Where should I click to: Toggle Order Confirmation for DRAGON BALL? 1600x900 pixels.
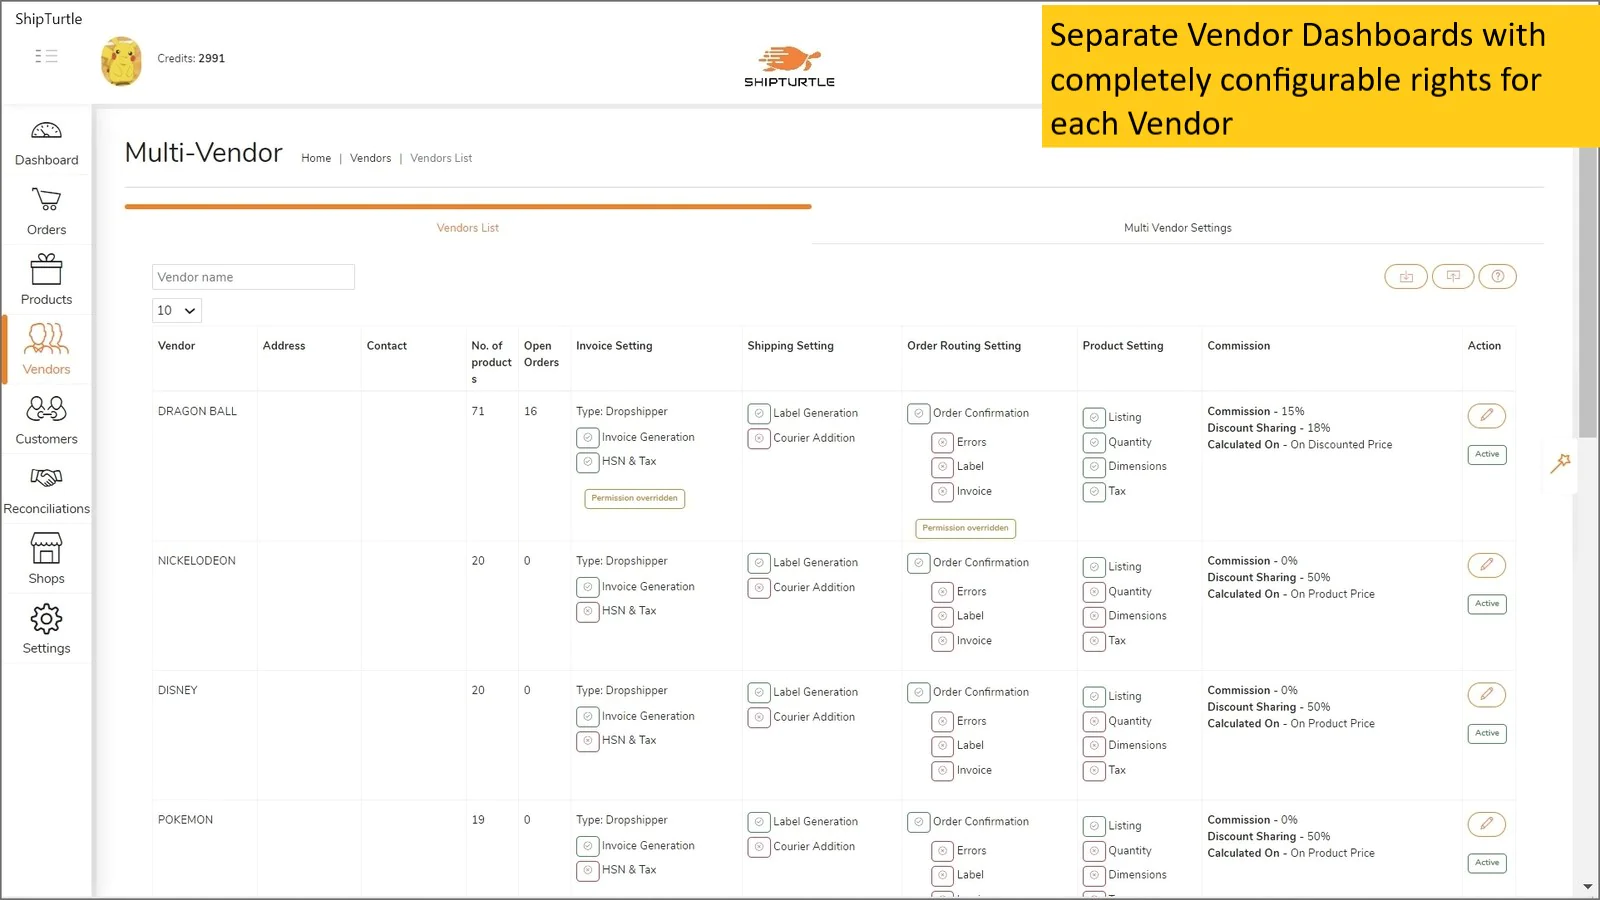click(x=919, y=413)
